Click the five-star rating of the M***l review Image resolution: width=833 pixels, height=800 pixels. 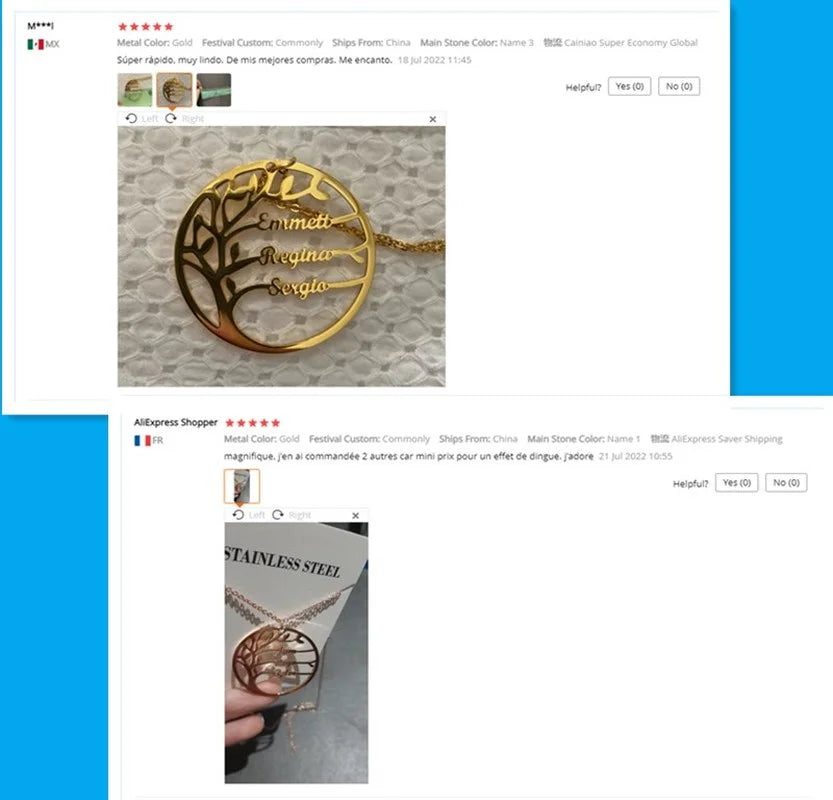click(x=146, y=27)
